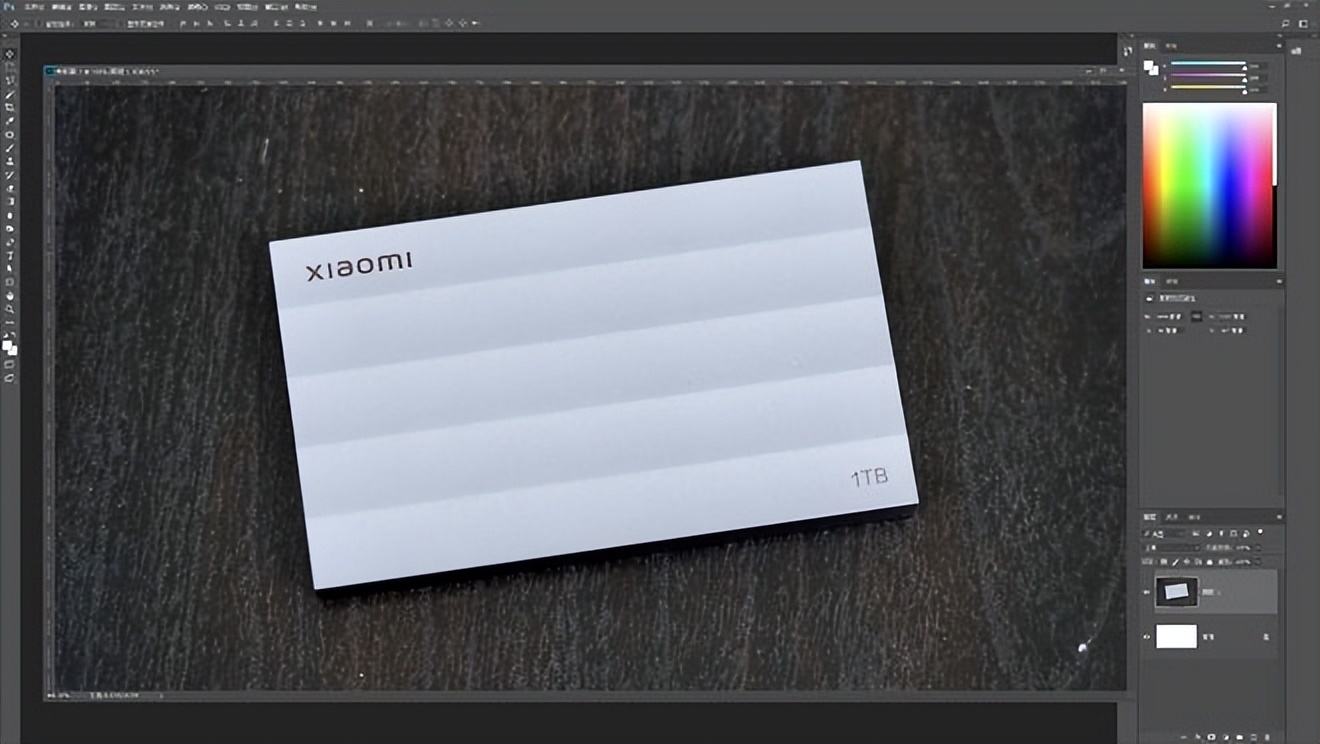Select the Eraser tool
Image resolution: width=1320 pixels, height=744 pixels.
coord(10,188)
